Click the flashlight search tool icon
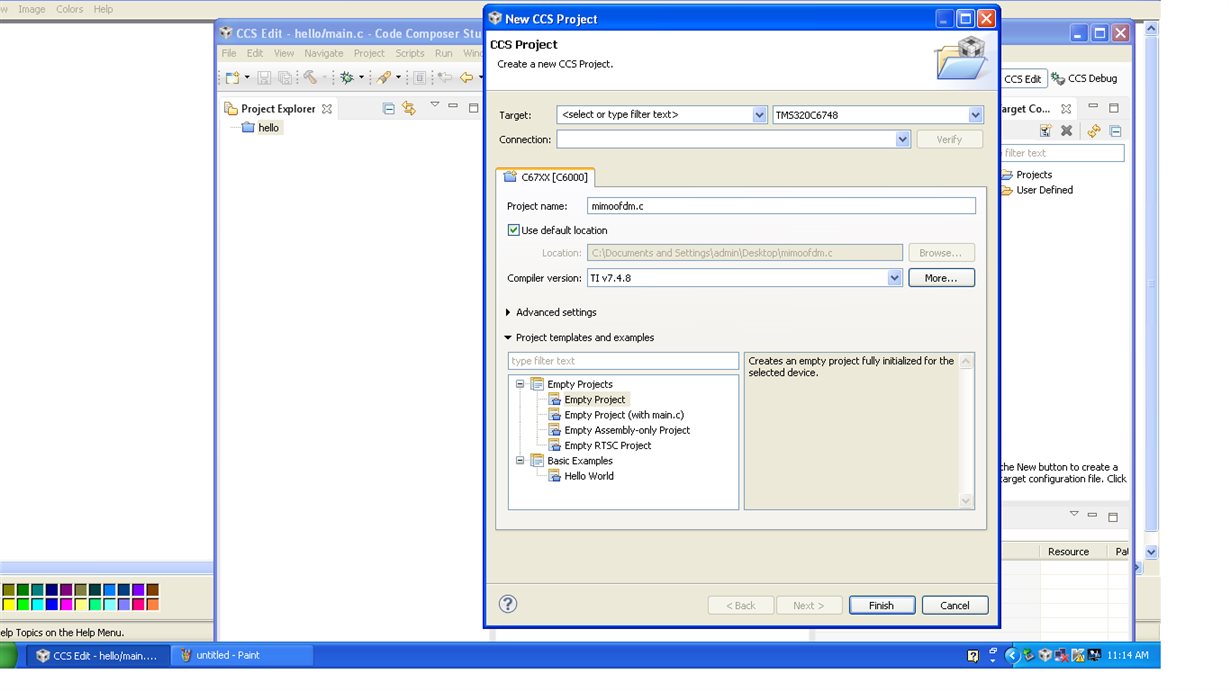 [x=384, y=78]
